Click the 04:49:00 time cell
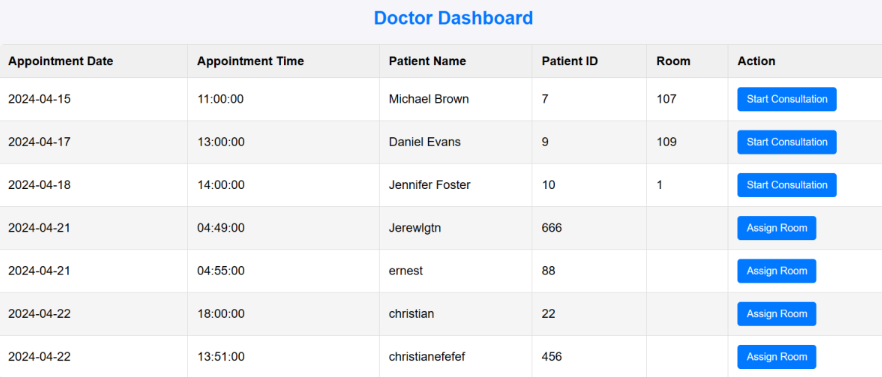The width and height of the screenshot is (882, 377). [284, 228]
